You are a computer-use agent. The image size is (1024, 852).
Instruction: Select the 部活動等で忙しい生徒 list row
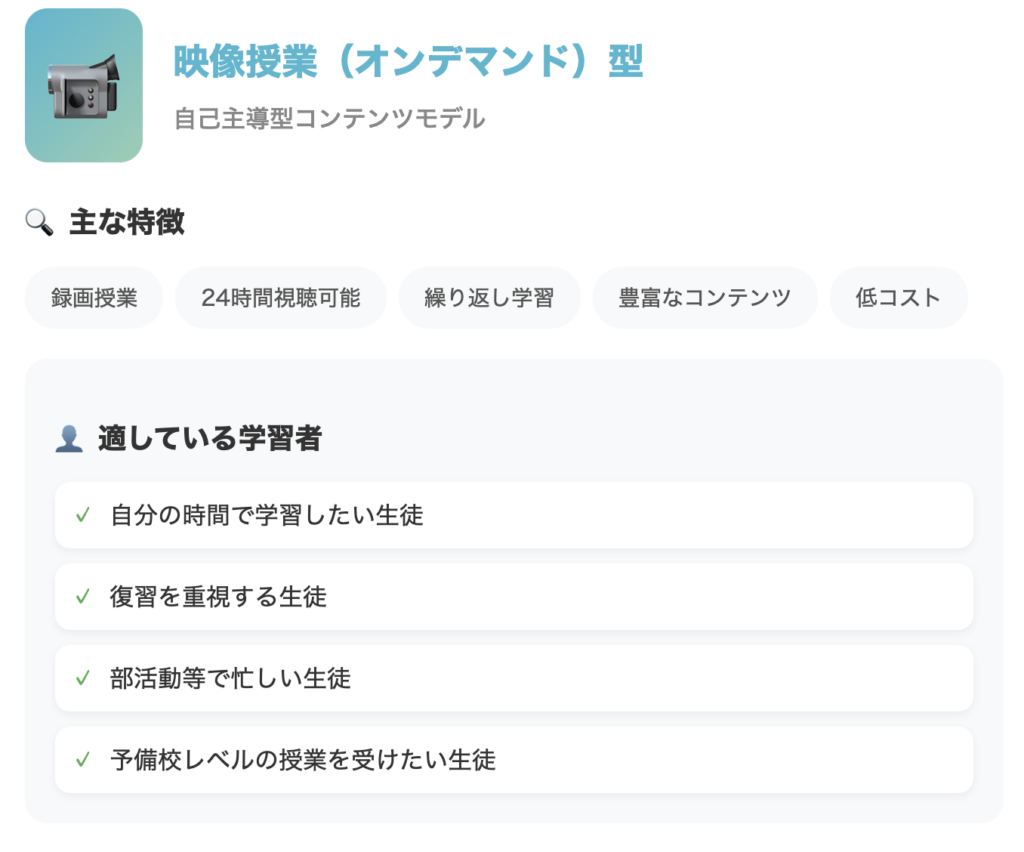coord(514,678)
